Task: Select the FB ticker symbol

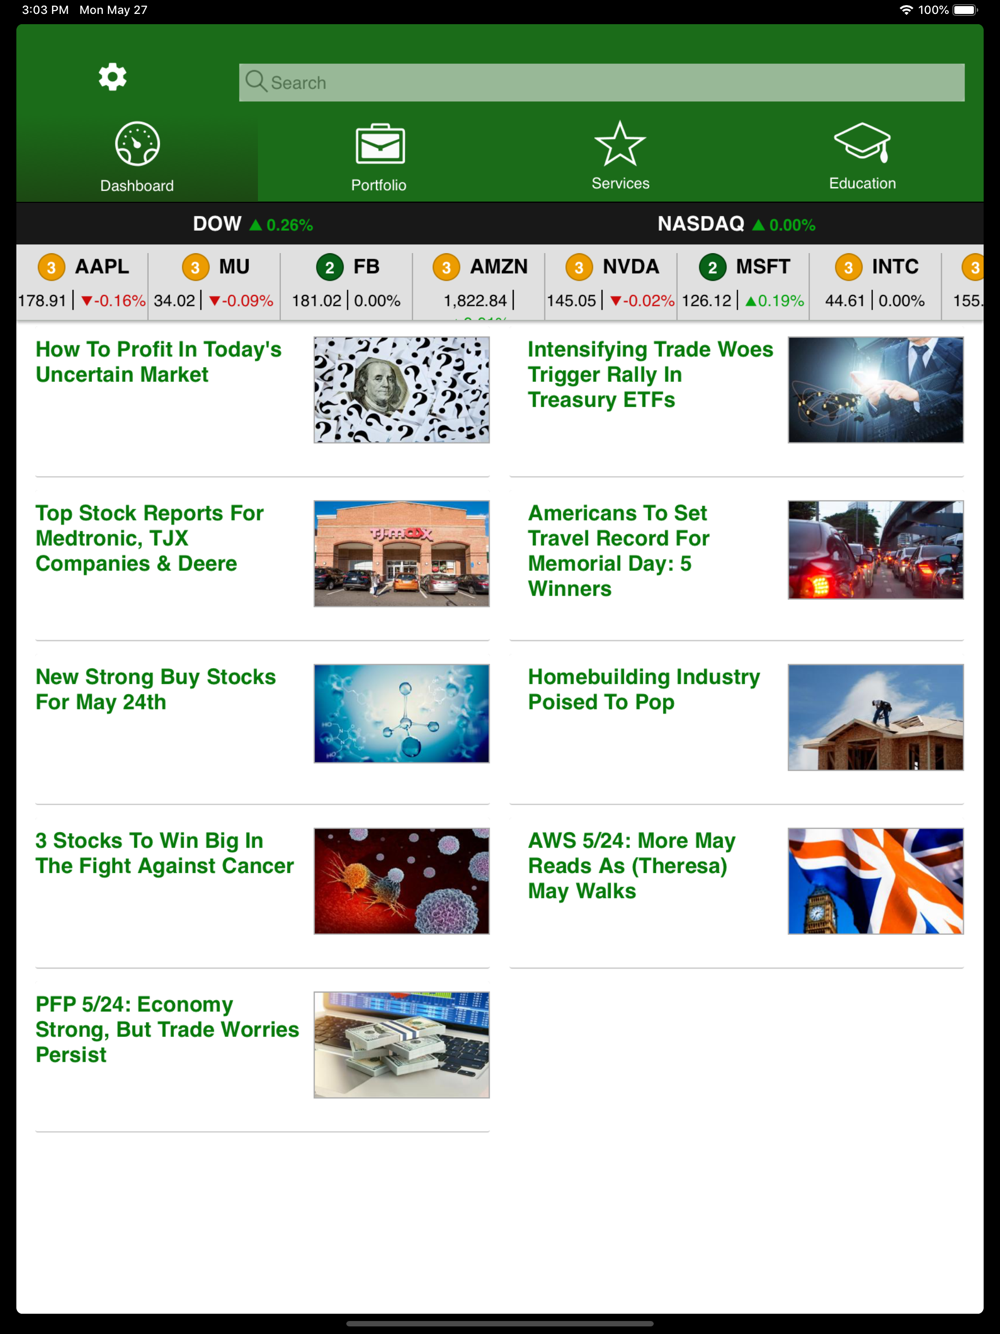Action: pyautogui.click(x=366, y=267)
